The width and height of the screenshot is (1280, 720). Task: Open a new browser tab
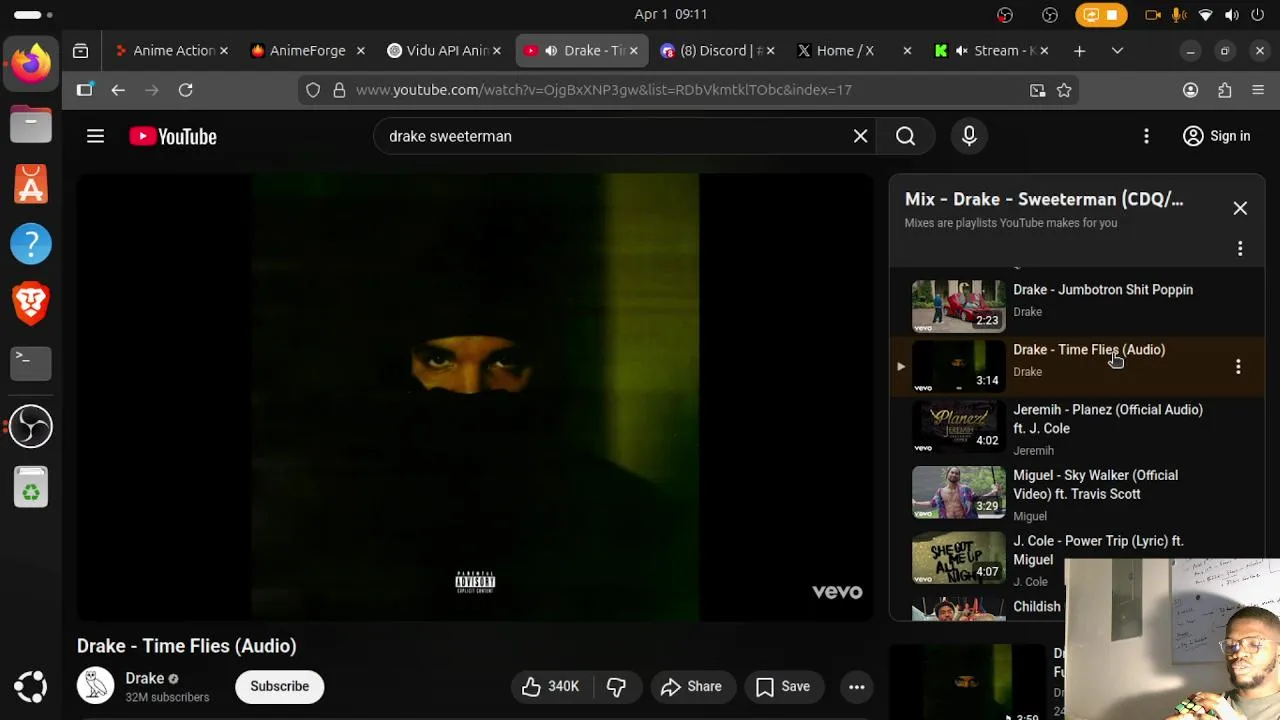pyautogui.click(x=1079, y=50)
